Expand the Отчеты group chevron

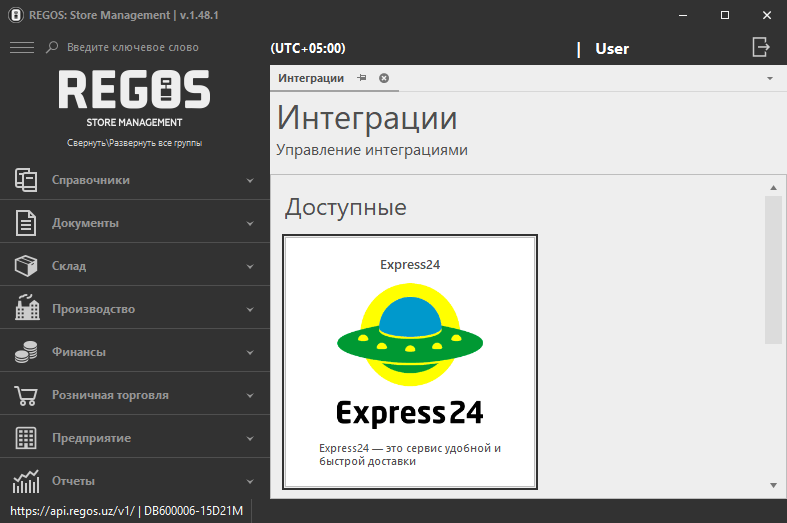coord(250,481)
